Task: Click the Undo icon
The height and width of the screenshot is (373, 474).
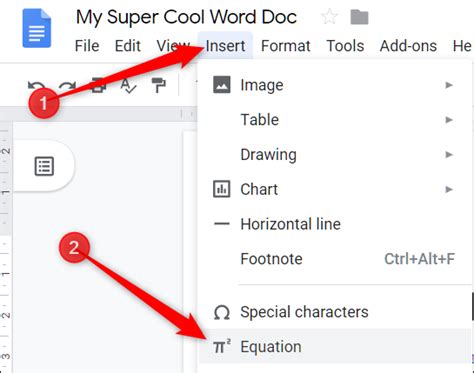Action: (36, 86)
